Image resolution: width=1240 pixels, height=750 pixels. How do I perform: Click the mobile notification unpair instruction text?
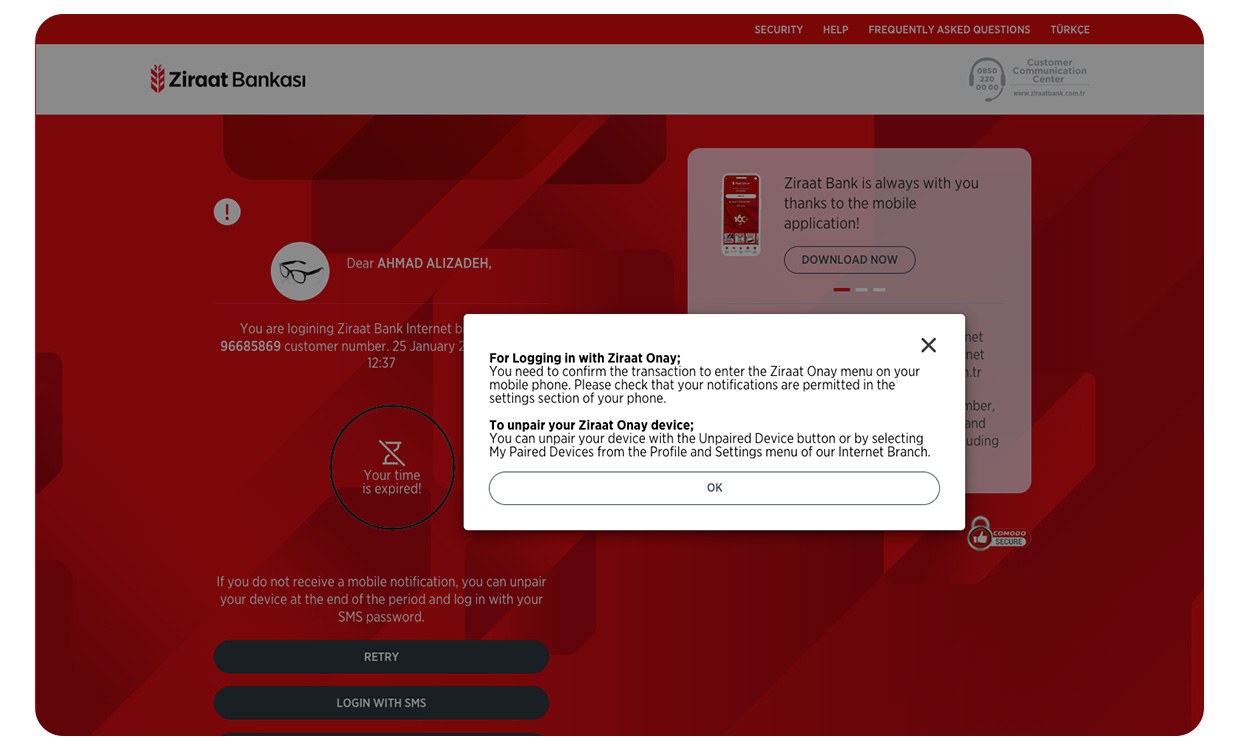point(381,599)
